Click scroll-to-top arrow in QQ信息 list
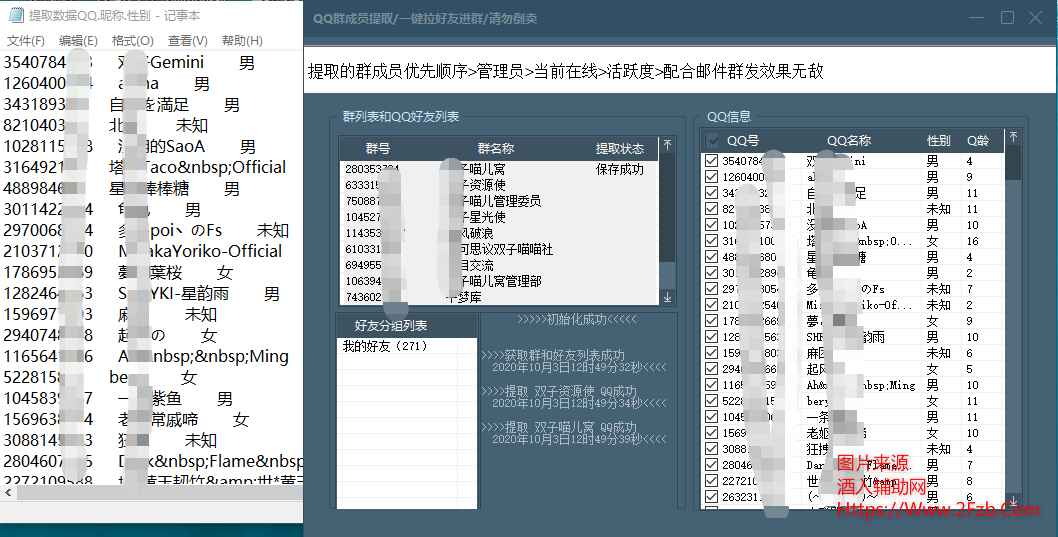 pyautogui.click(x=1013, y=137)
